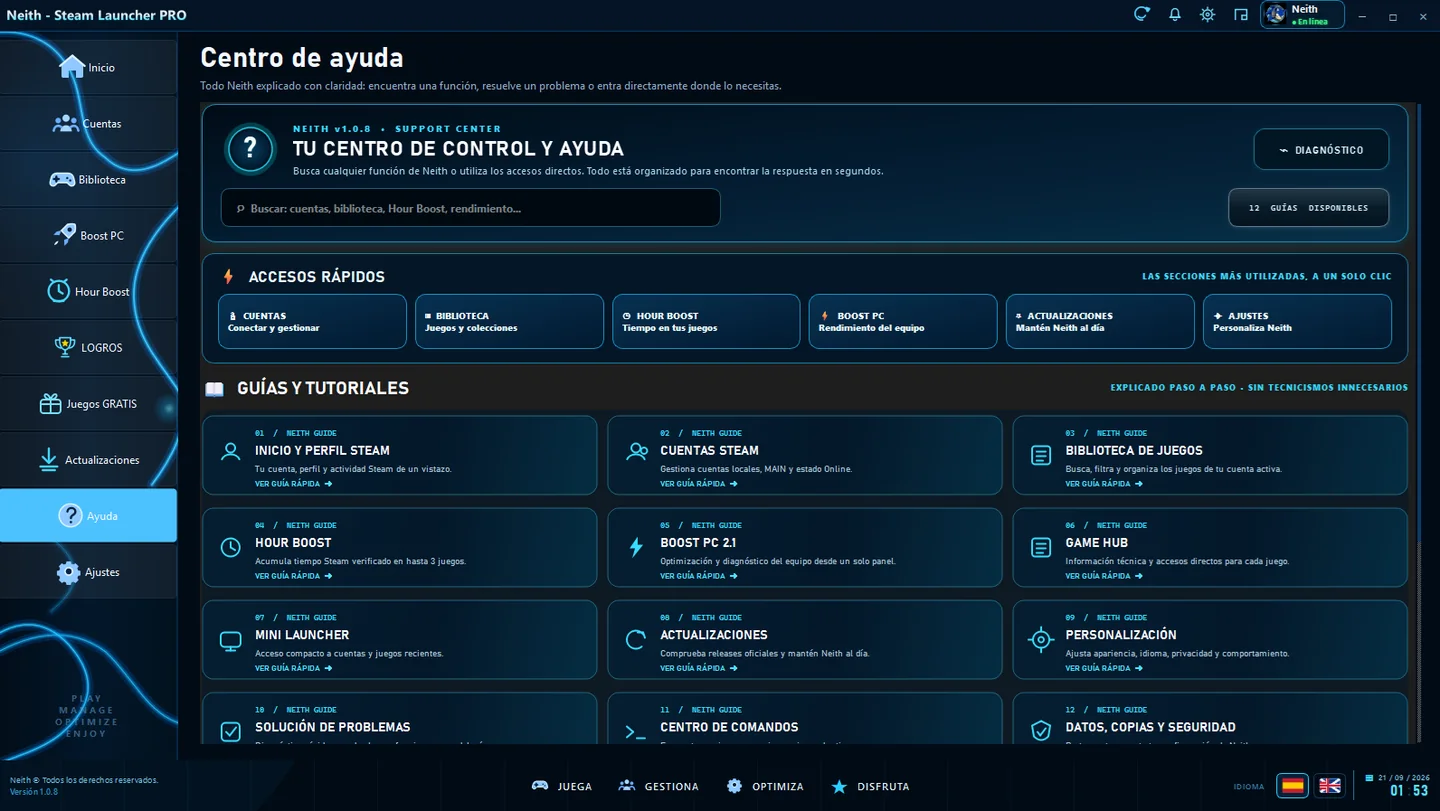The height and width of the screenshot is (811, 1440).
Task: Click the gamepad icon beside Biblioteca
Action: [x=62, y=179]
